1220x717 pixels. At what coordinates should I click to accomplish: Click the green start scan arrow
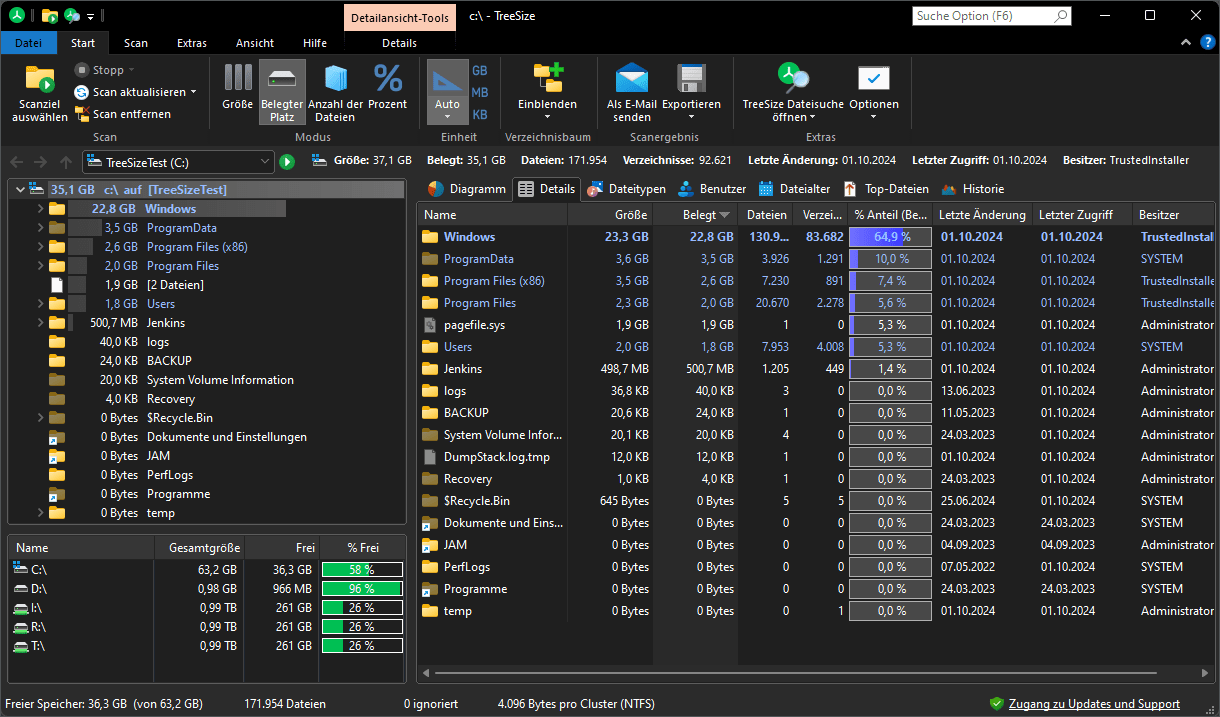(x=287, y=162)
